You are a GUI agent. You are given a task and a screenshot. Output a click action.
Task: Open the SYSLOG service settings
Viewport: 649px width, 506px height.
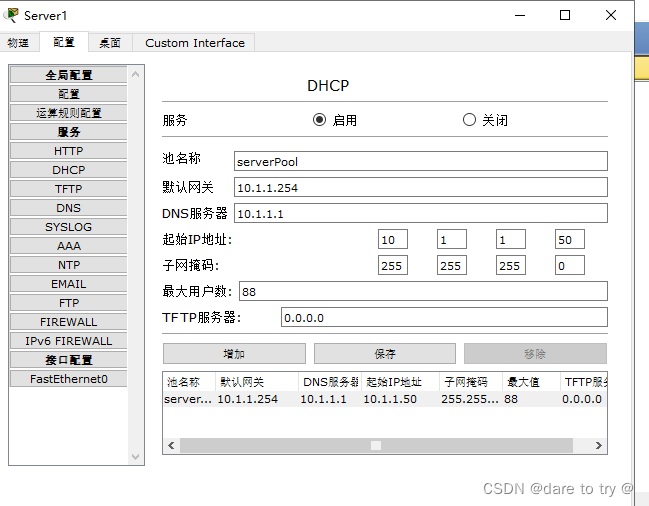(69, 227)
